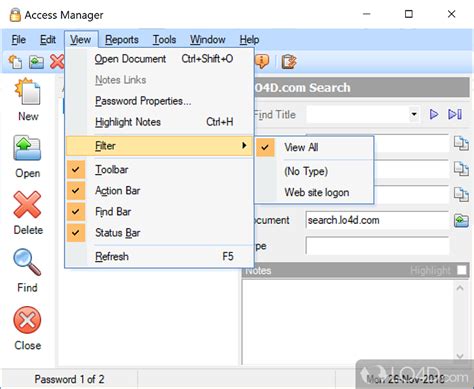
Task: Click the New password action bar icon
Action: click(x=27, y=92)
